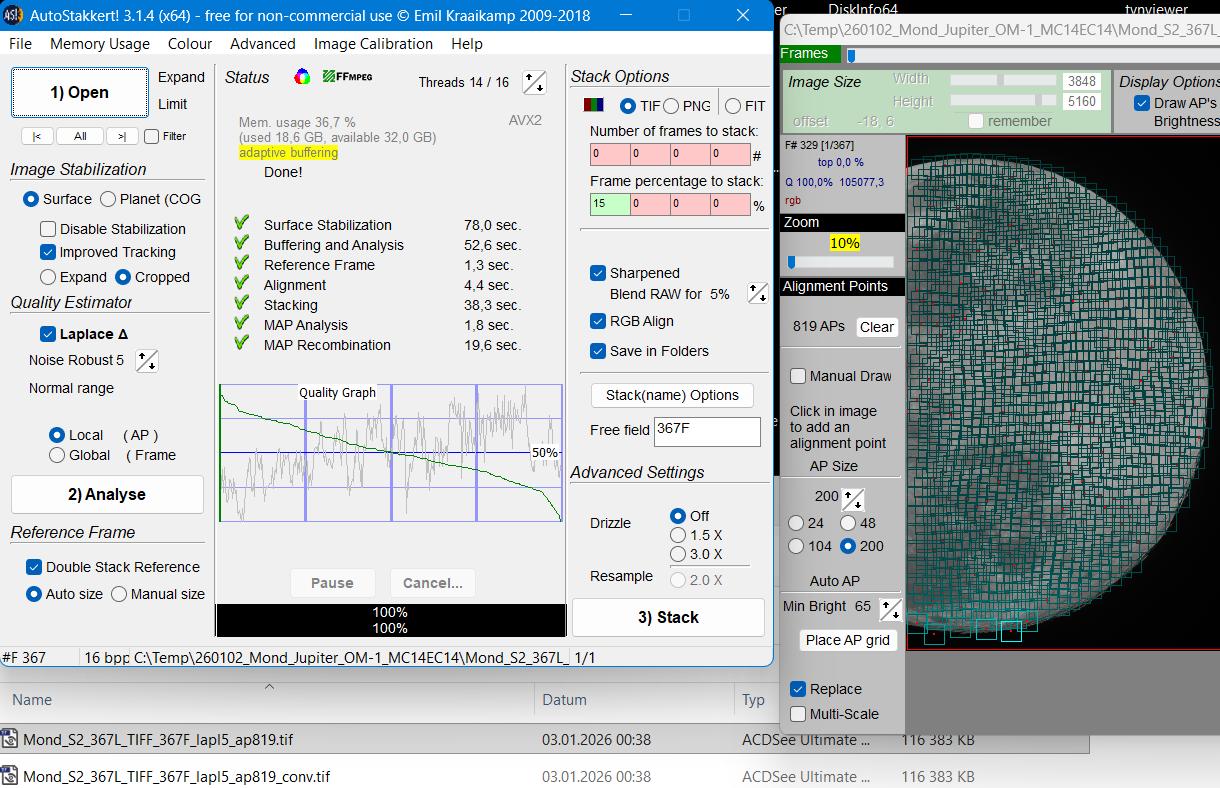Go to the last frame with >| button
The image size is (1220, 788).
[x=122, y=136]
